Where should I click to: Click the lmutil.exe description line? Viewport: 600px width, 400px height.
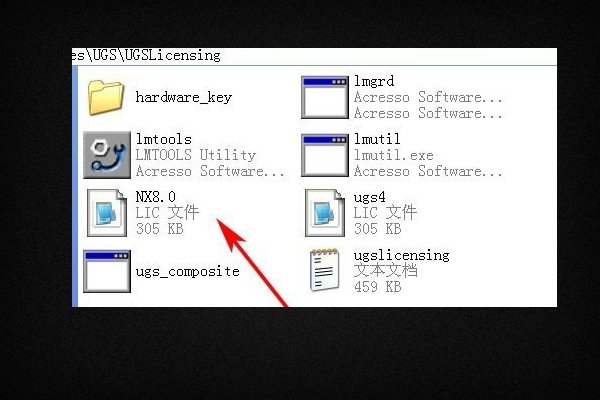pyautogui.click(x=393, y=155)
